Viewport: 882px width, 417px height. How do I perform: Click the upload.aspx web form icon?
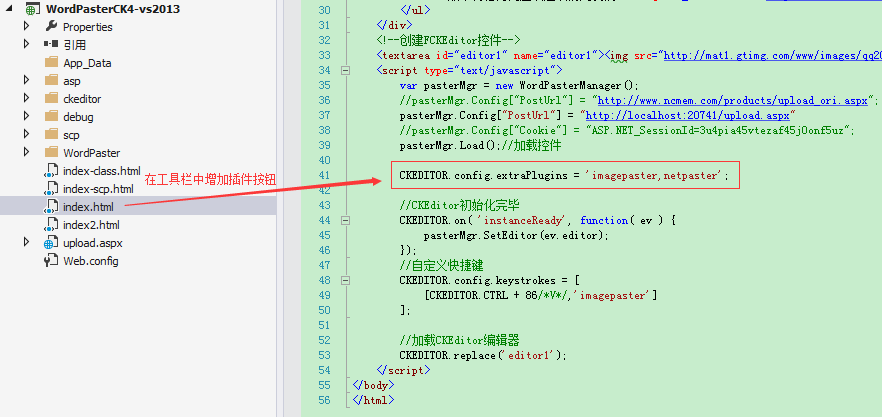(51, 243)
